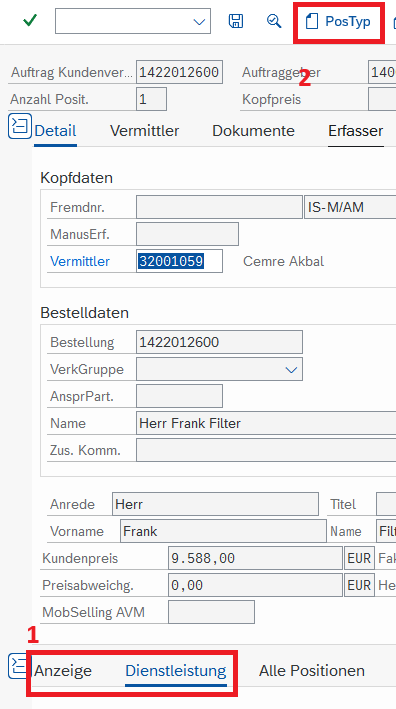Click the magnifier check icon
This screenshot has height=709, width=396.
(x=274, y=21)
